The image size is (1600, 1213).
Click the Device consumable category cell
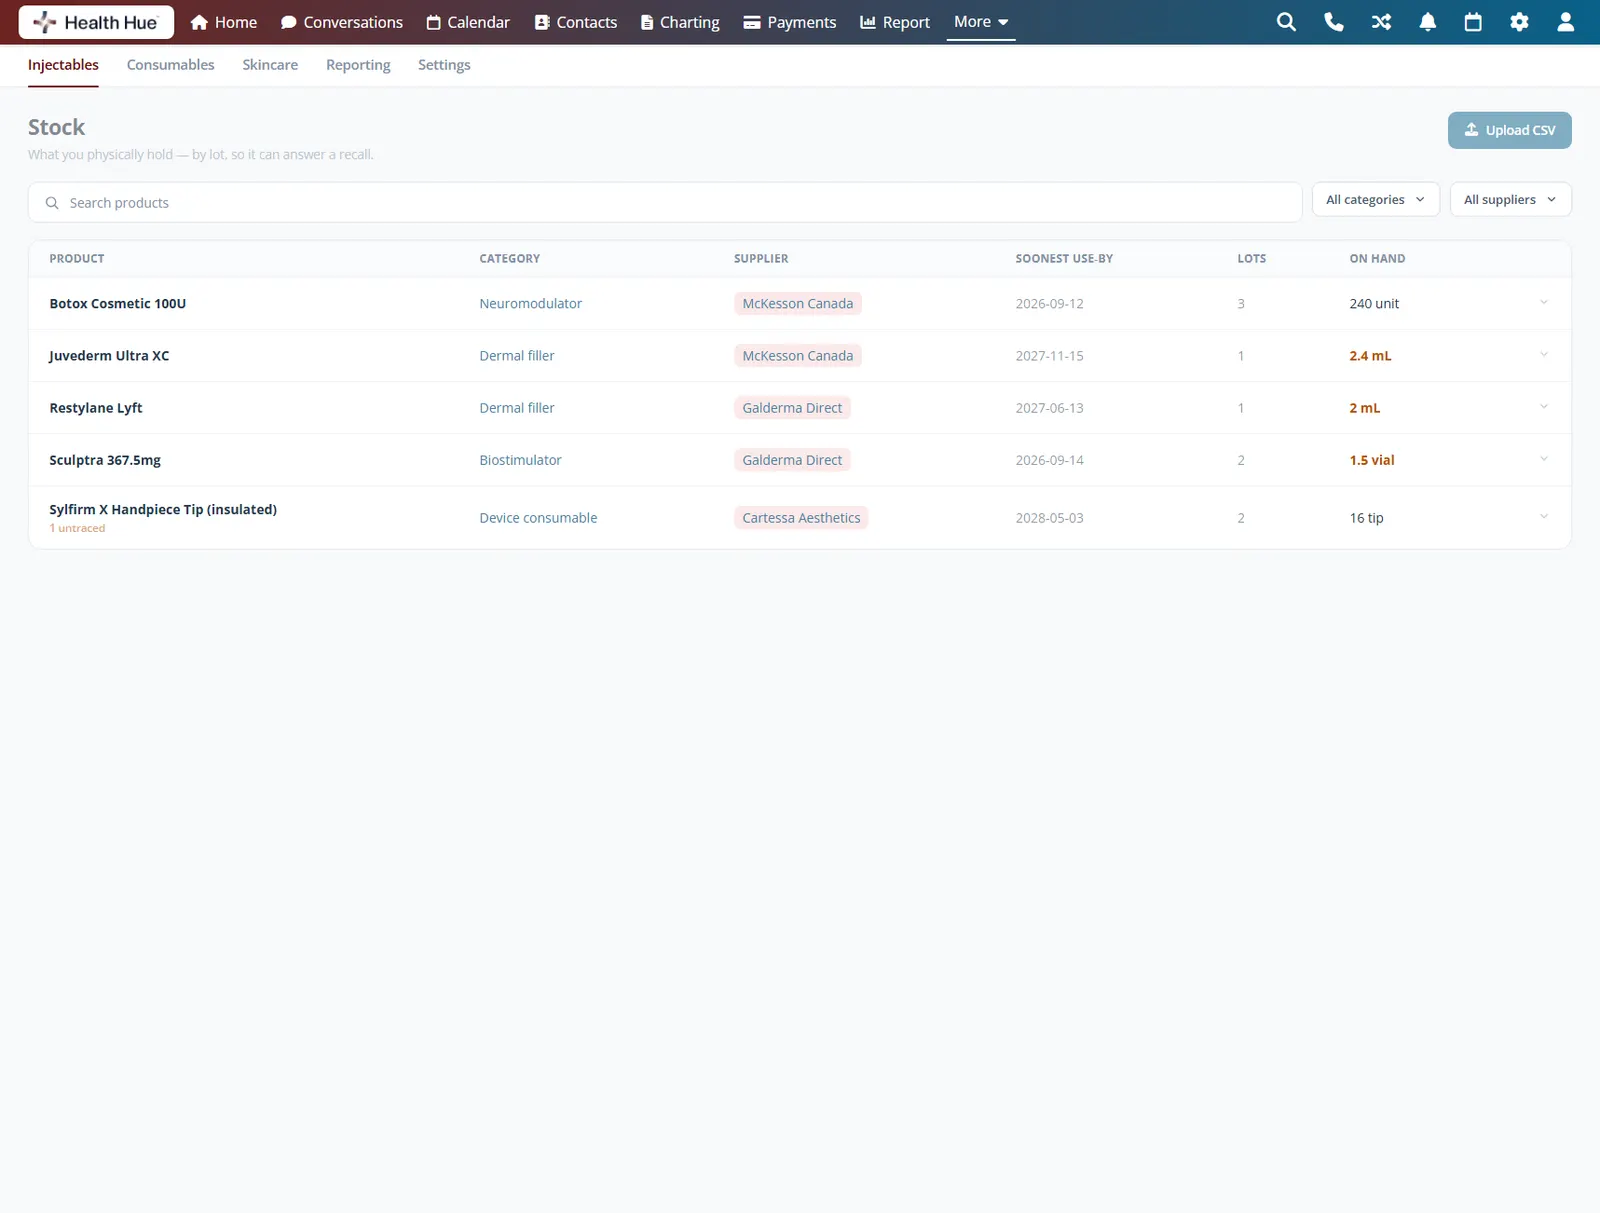click(x=538, y=518)
